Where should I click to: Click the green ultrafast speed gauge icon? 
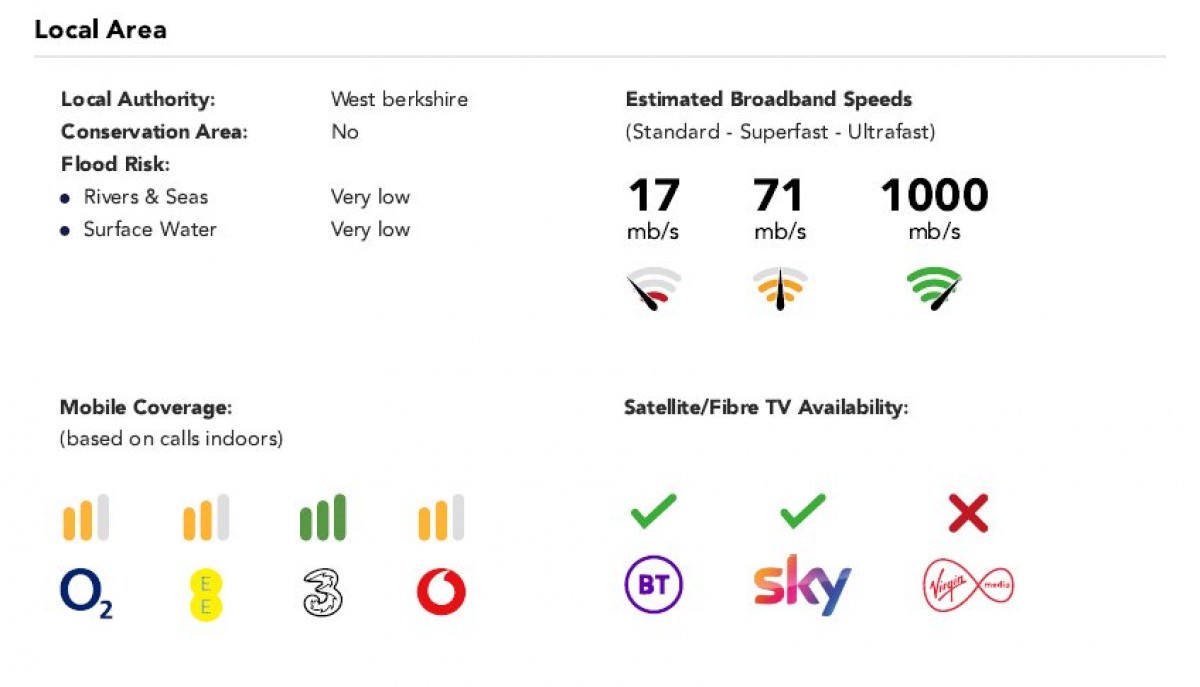[934, 290]
